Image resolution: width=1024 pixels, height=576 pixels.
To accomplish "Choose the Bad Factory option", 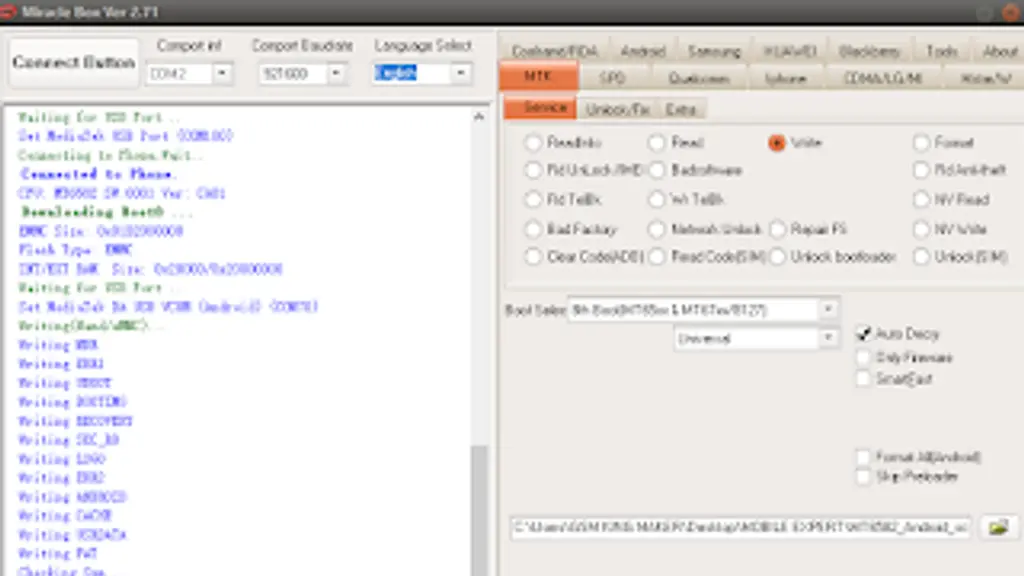I will click(x=533, y=229).
